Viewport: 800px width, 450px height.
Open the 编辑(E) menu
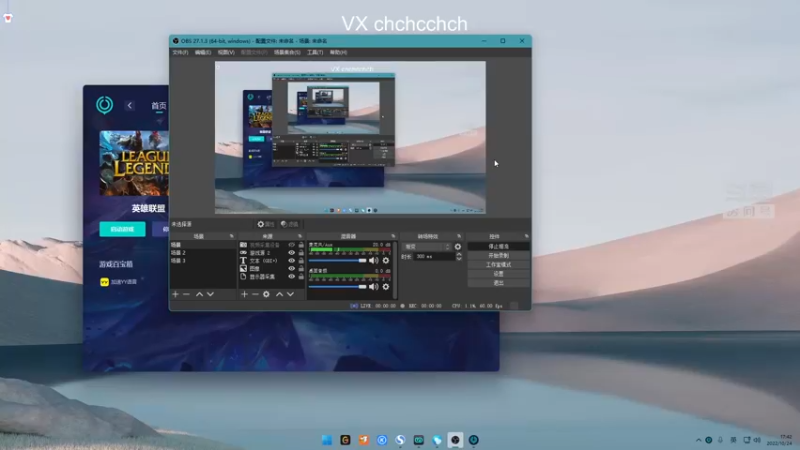click(203, 53)
